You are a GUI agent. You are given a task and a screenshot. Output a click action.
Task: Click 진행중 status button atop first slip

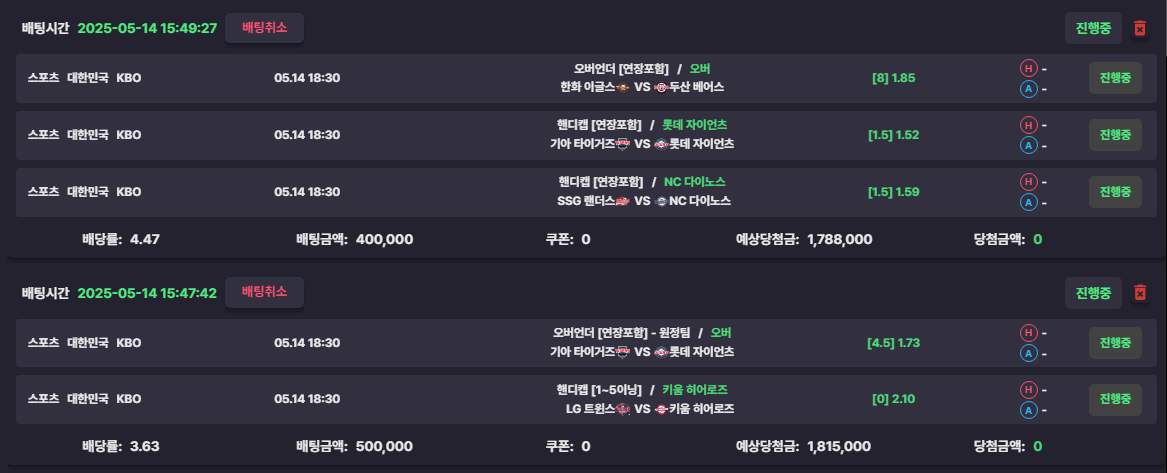pyautogui.click(x=1093, y=28)
